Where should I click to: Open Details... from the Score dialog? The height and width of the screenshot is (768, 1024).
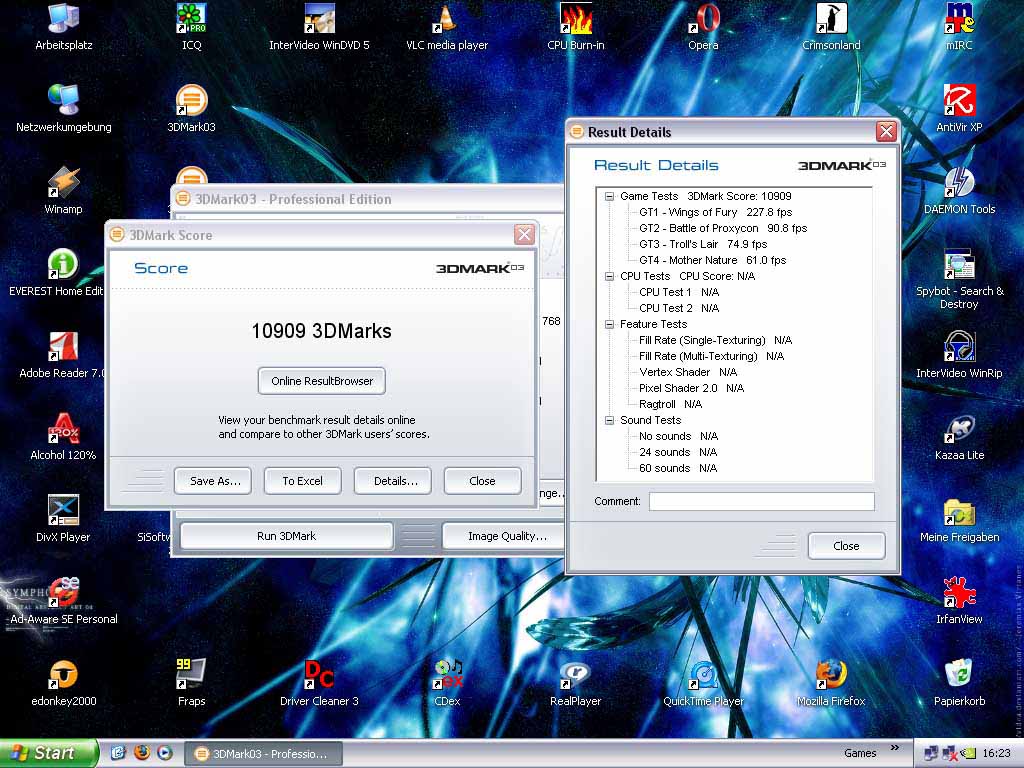[392, 481]
